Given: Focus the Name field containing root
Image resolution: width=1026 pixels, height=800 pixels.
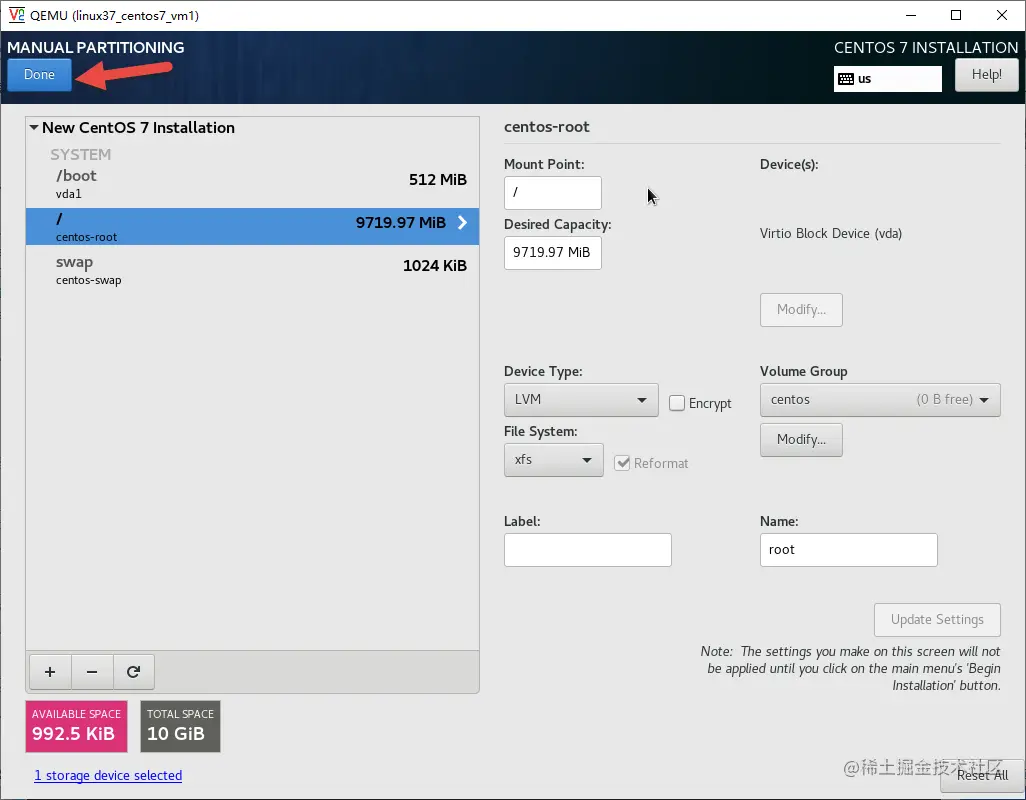Looking at the screenshot, I should [848, 549].
